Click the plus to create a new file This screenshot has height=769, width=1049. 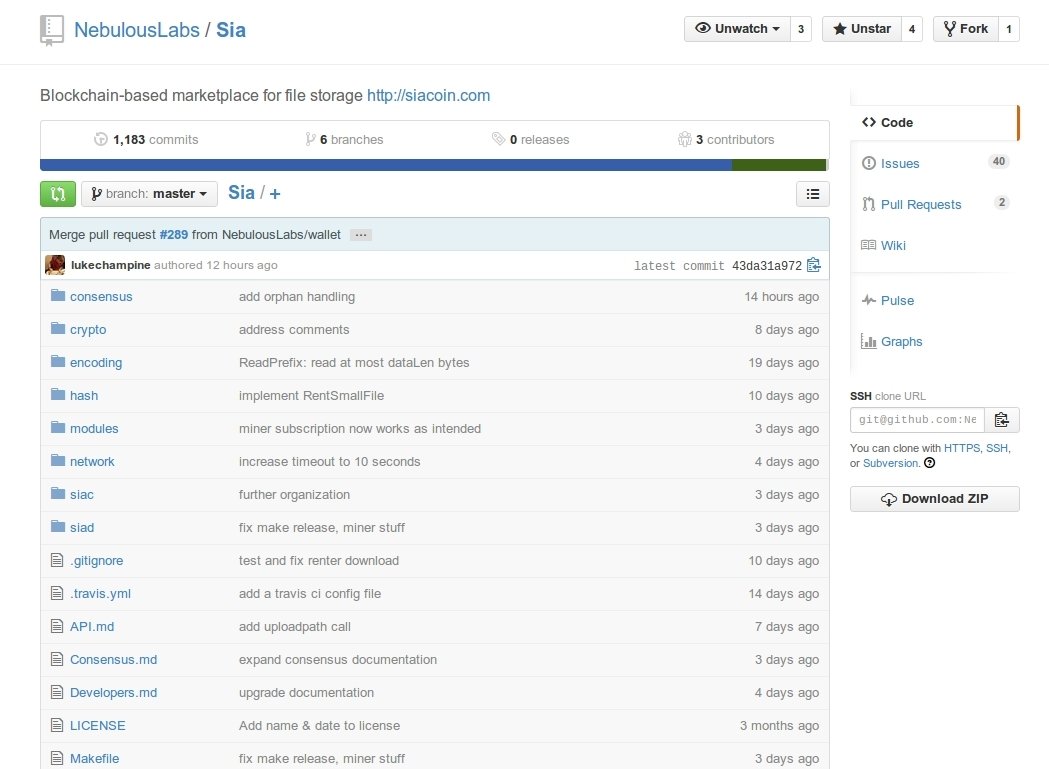click(x=275, y=194)
